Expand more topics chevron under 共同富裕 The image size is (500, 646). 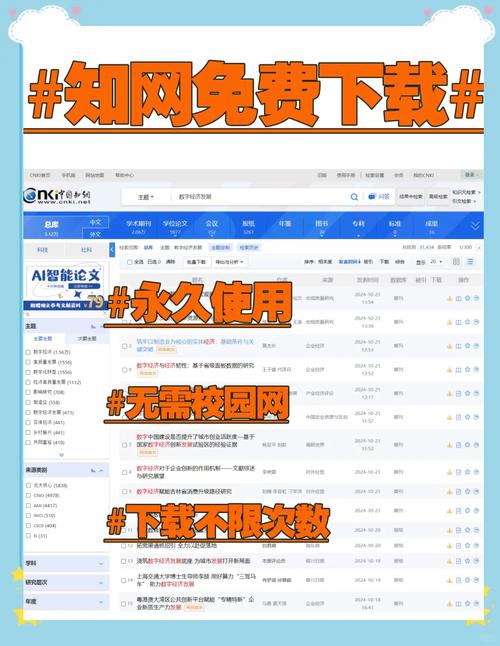click(x=61, y=455)
